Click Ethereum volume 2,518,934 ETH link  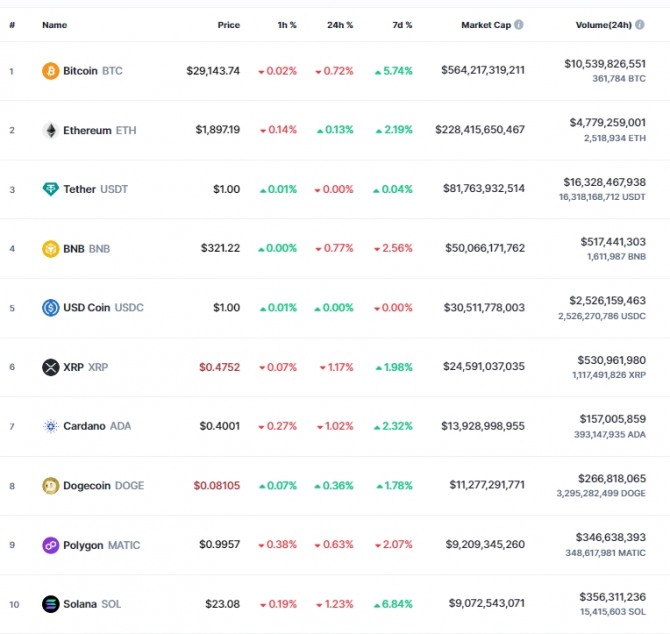(615, 138)
